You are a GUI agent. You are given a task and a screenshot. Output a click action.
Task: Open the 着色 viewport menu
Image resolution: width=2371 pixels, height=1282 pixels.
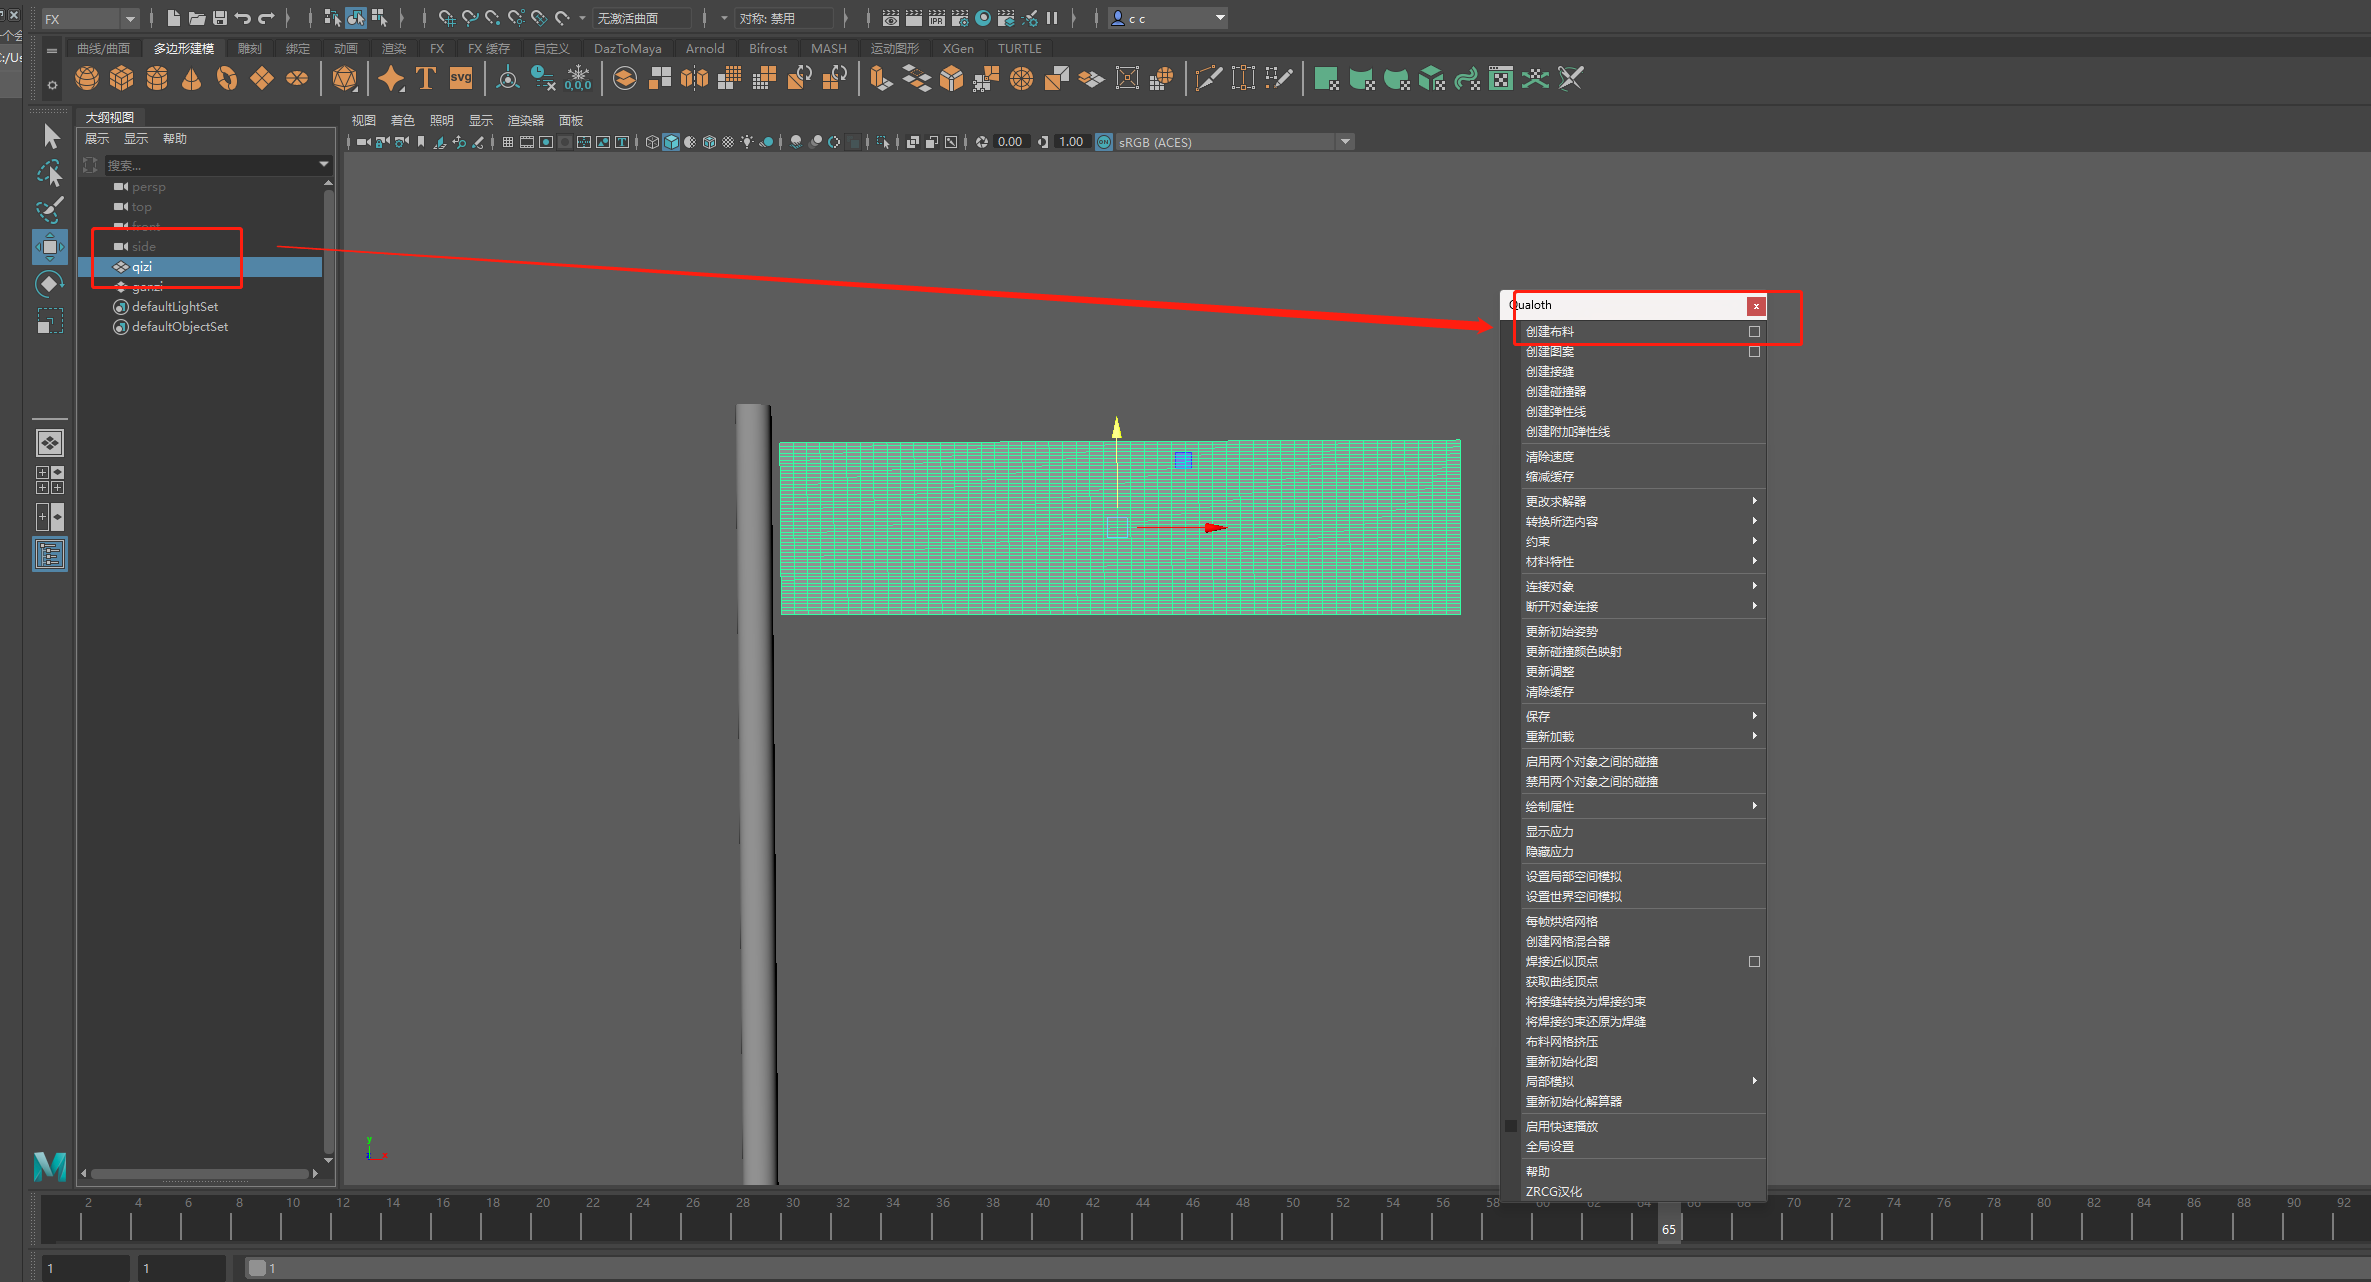tap(402, 120)
